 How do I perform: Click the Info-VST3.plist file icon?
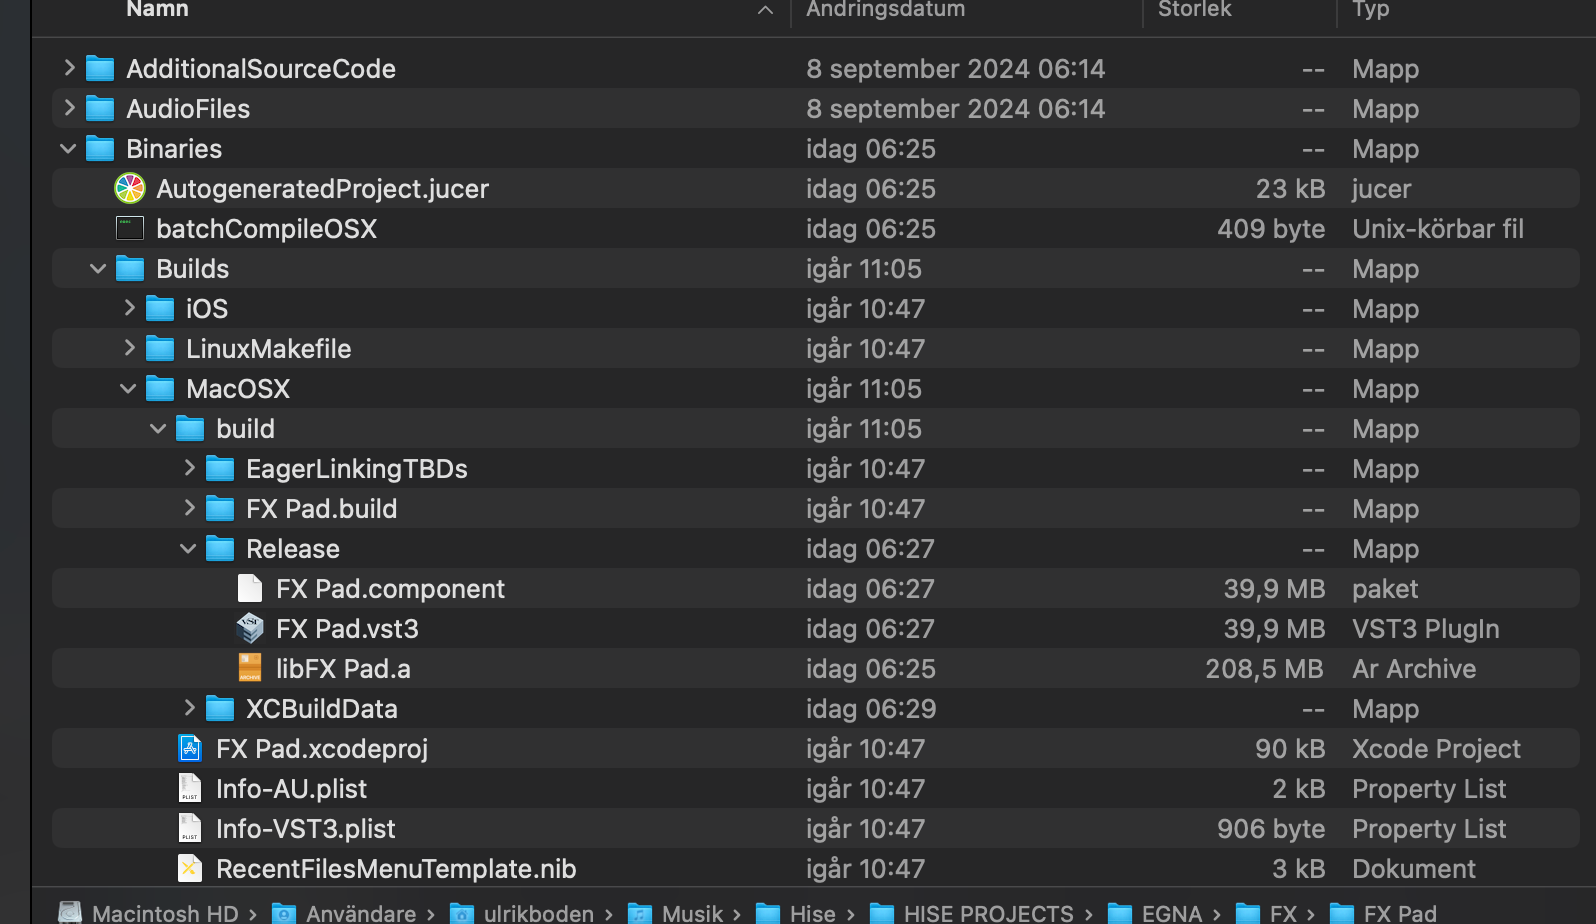pyautogui.click(x=190, y=828)
